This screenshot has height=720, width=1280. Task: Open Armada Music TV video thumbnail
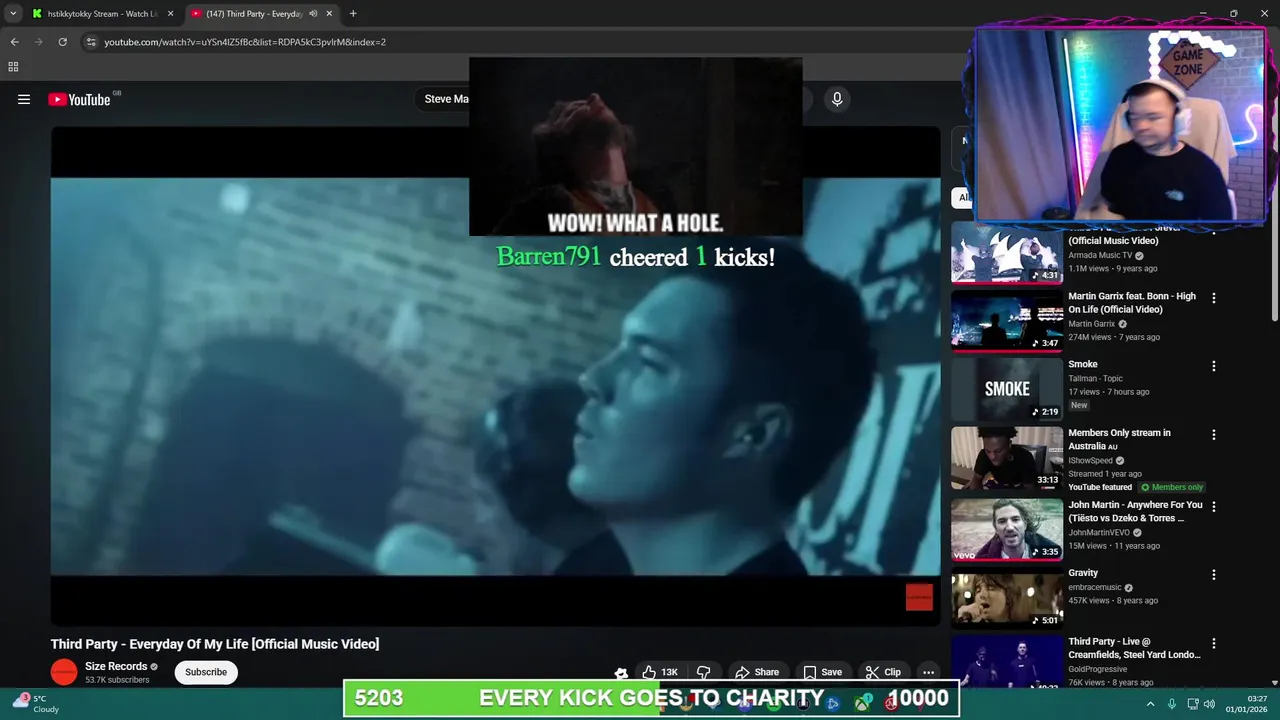[1007, 254]
